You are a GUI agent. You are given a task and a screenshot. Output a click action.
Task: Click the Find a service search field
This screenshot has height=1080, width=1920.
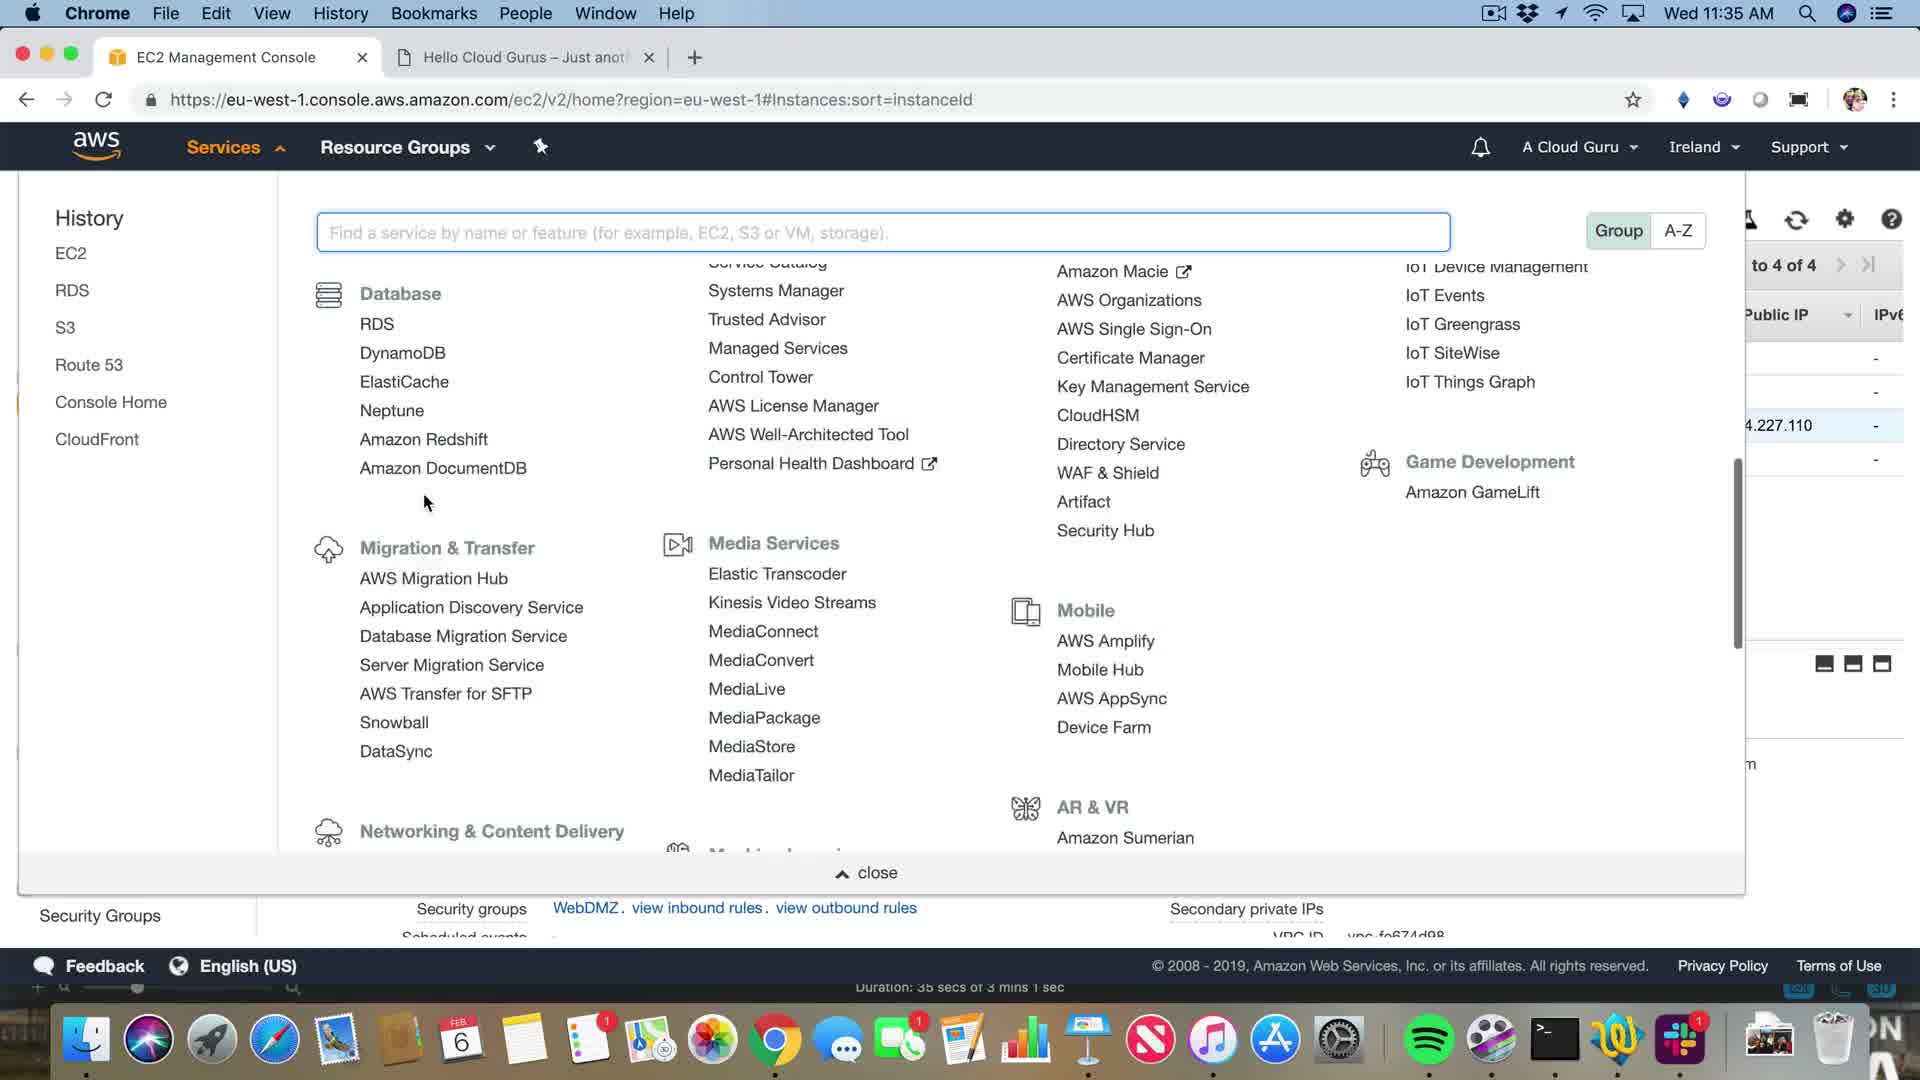click(x=882, y=232)
